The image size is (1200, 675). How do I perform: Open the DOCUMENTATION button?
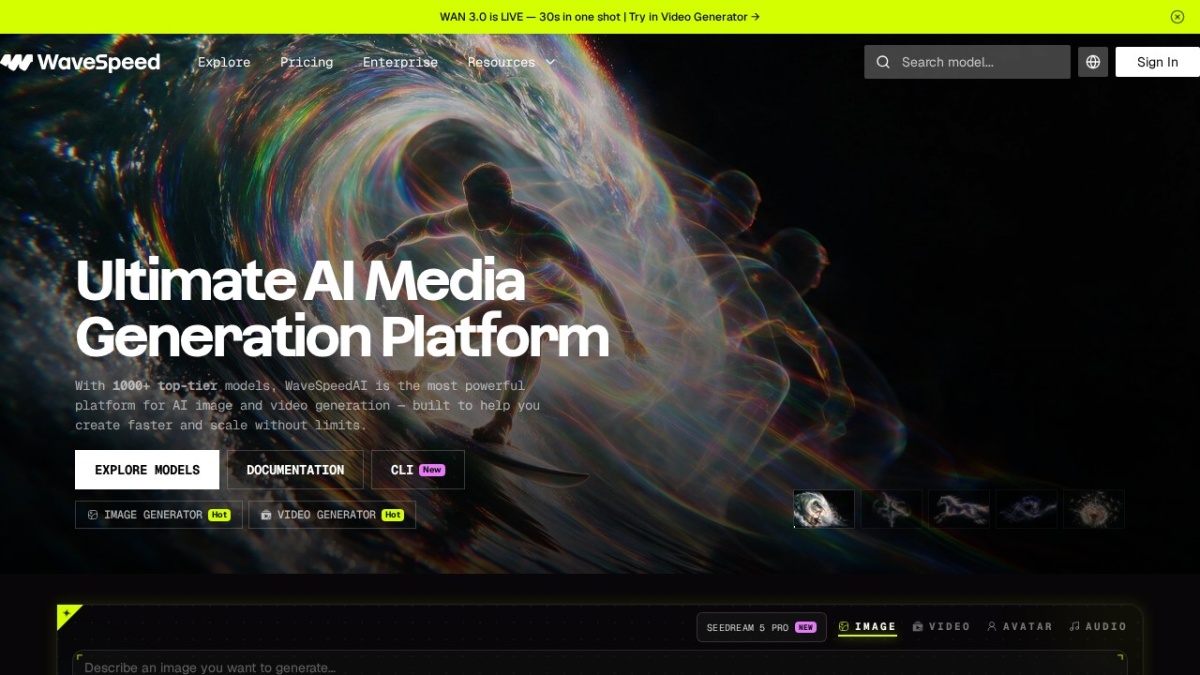pyautogui.click(x=295, y=470)
